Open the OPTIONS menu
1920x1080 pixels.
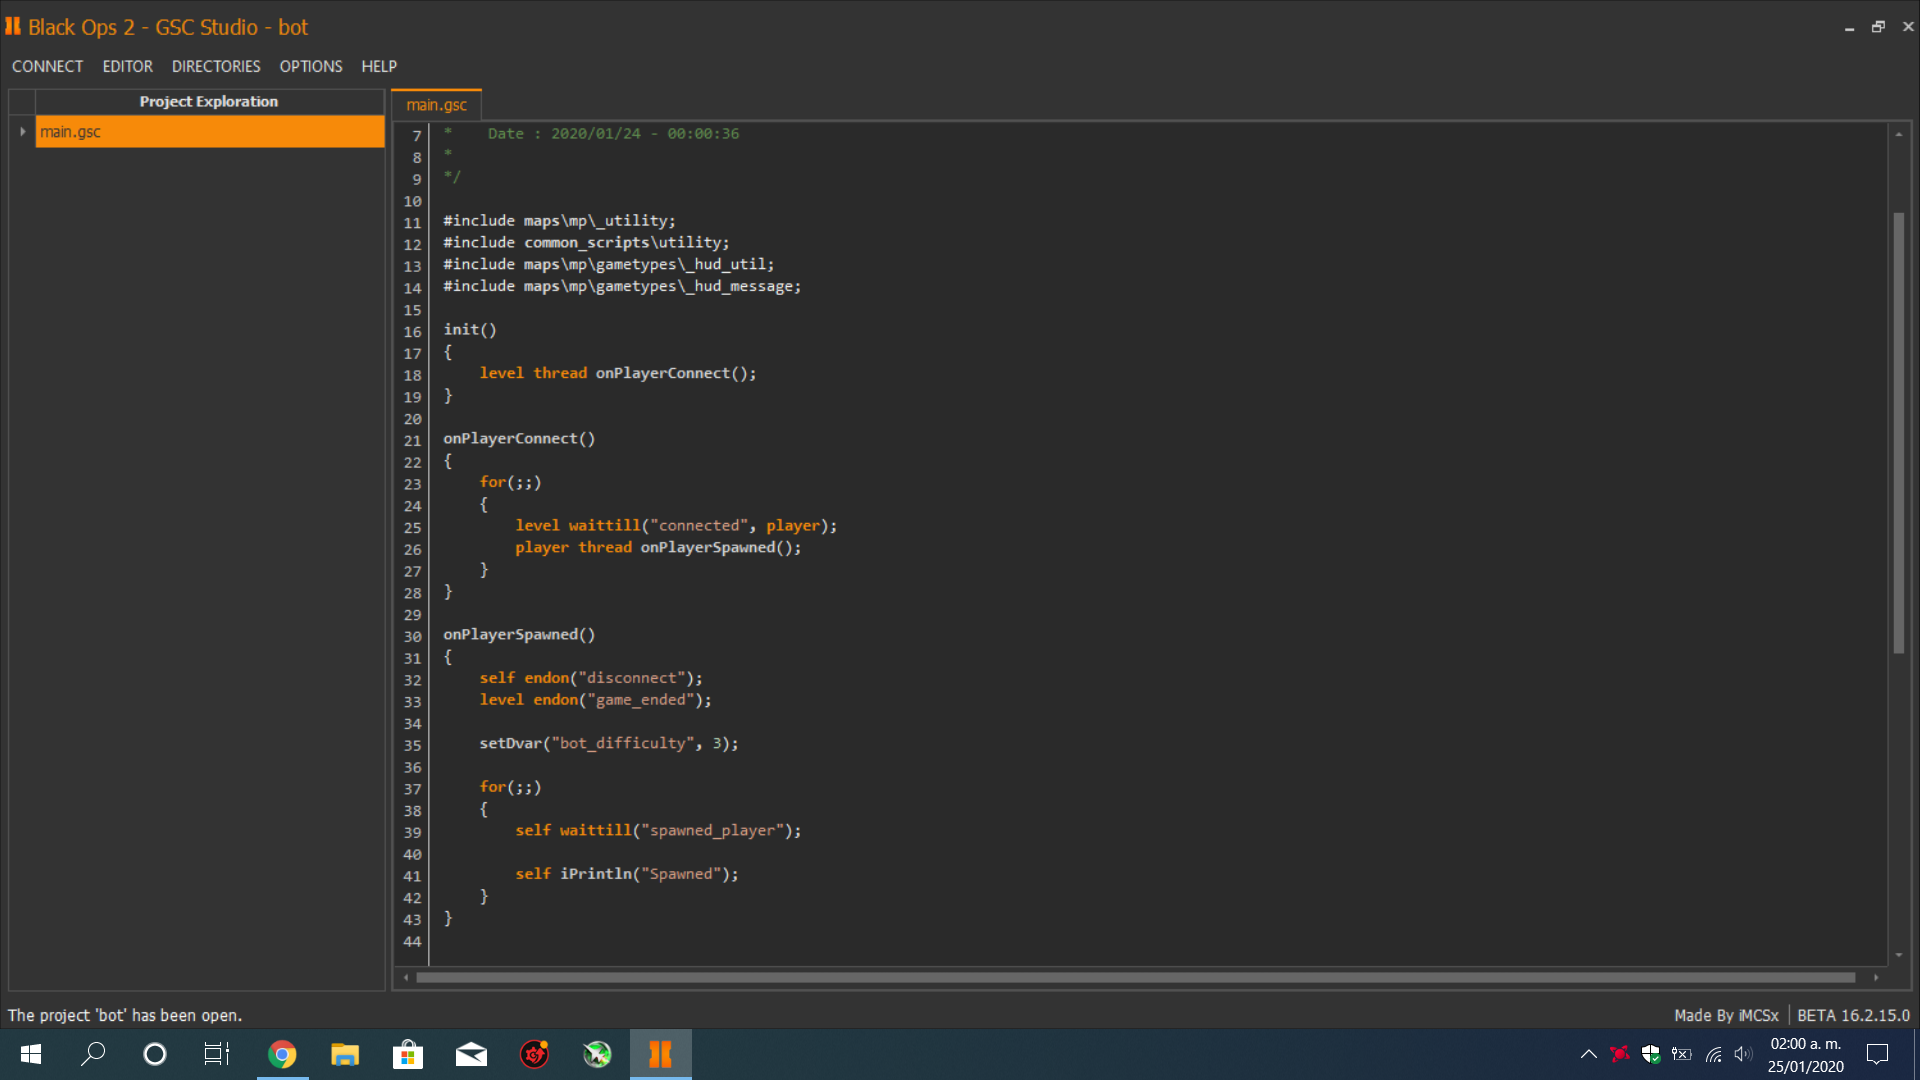(310, 66)
